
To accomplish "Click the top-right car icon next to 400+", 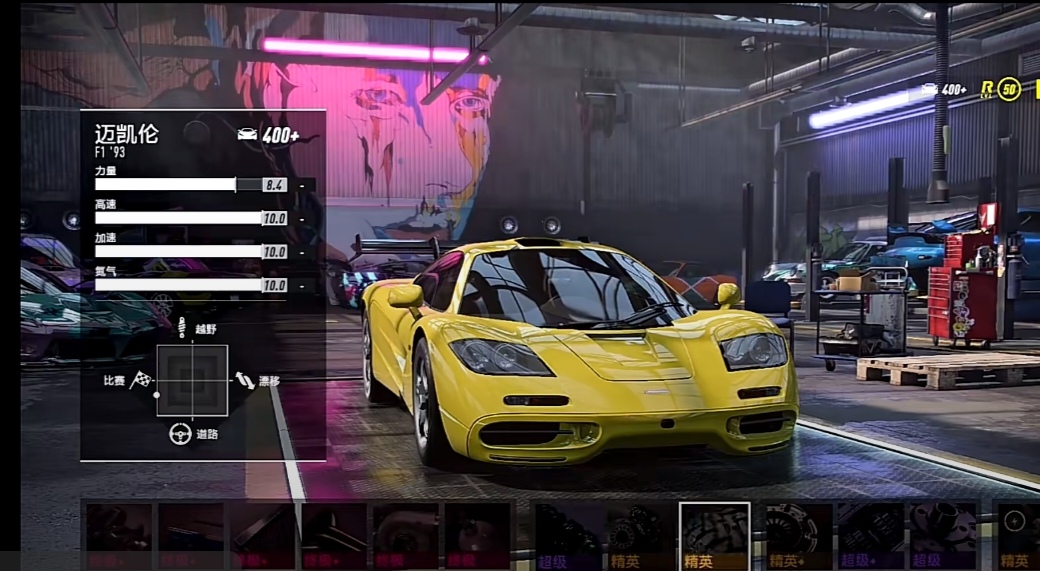I will point(930,88).
